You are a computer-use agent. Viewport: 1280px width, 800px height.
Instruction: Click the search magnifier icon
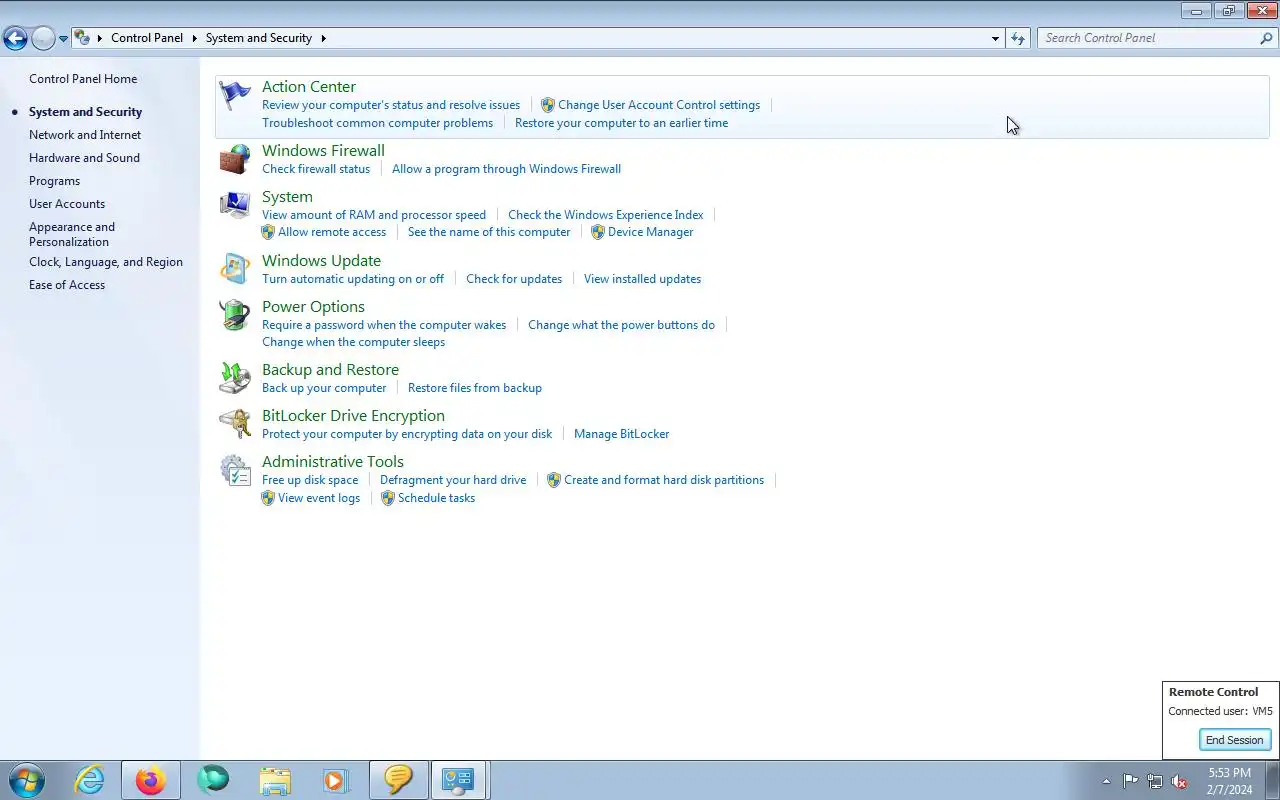pyautogui.click(x=1266, y=38)
